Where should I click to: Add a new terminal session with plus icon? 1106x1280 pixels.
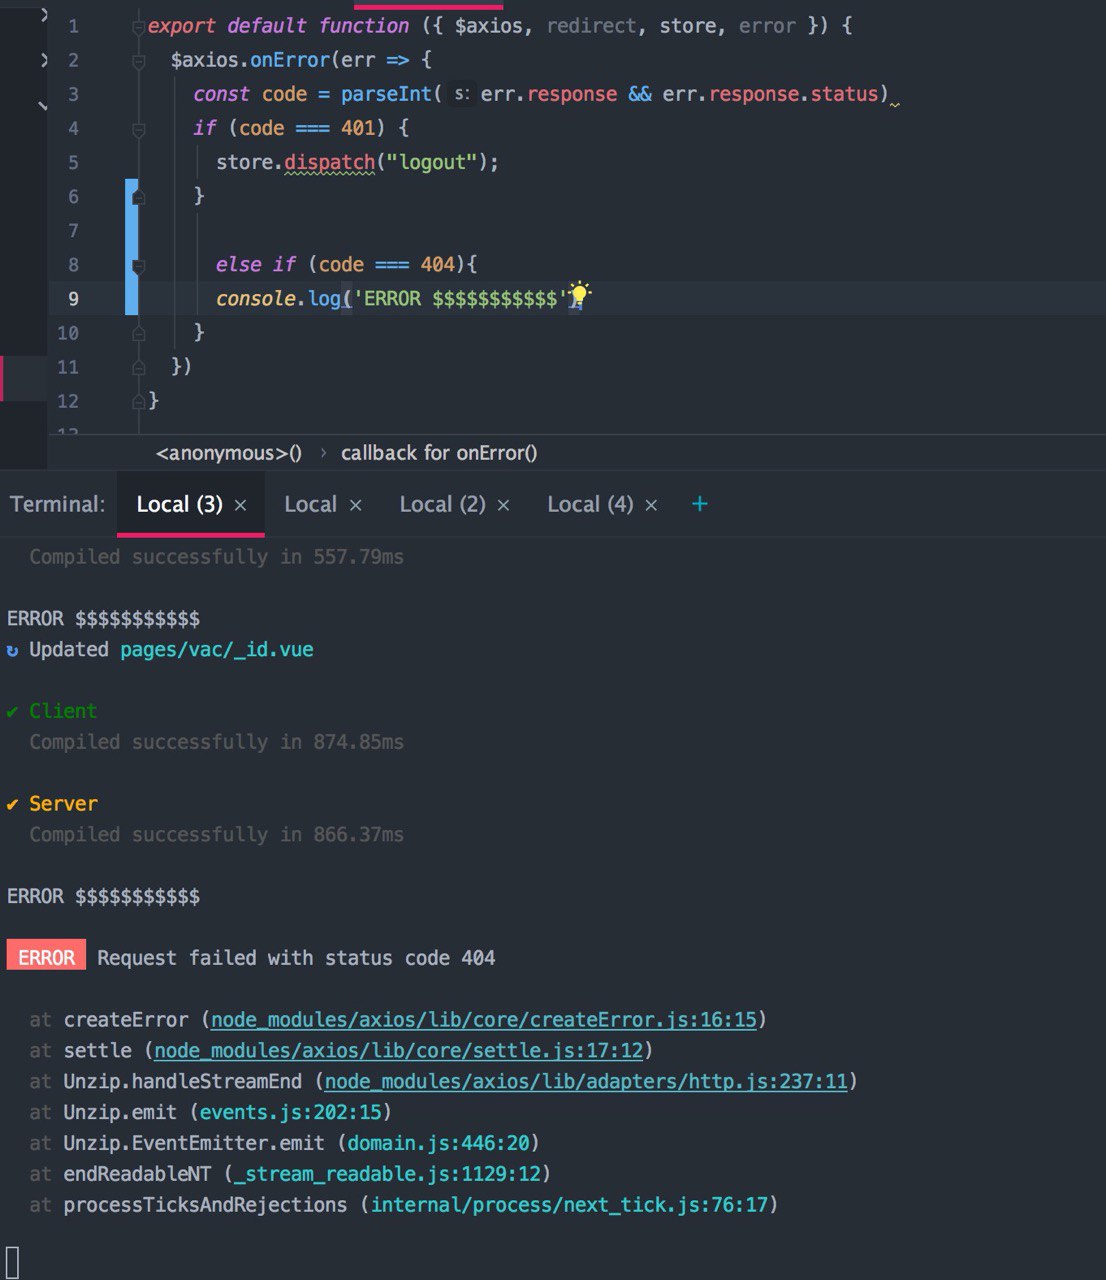tap(700, 504)
